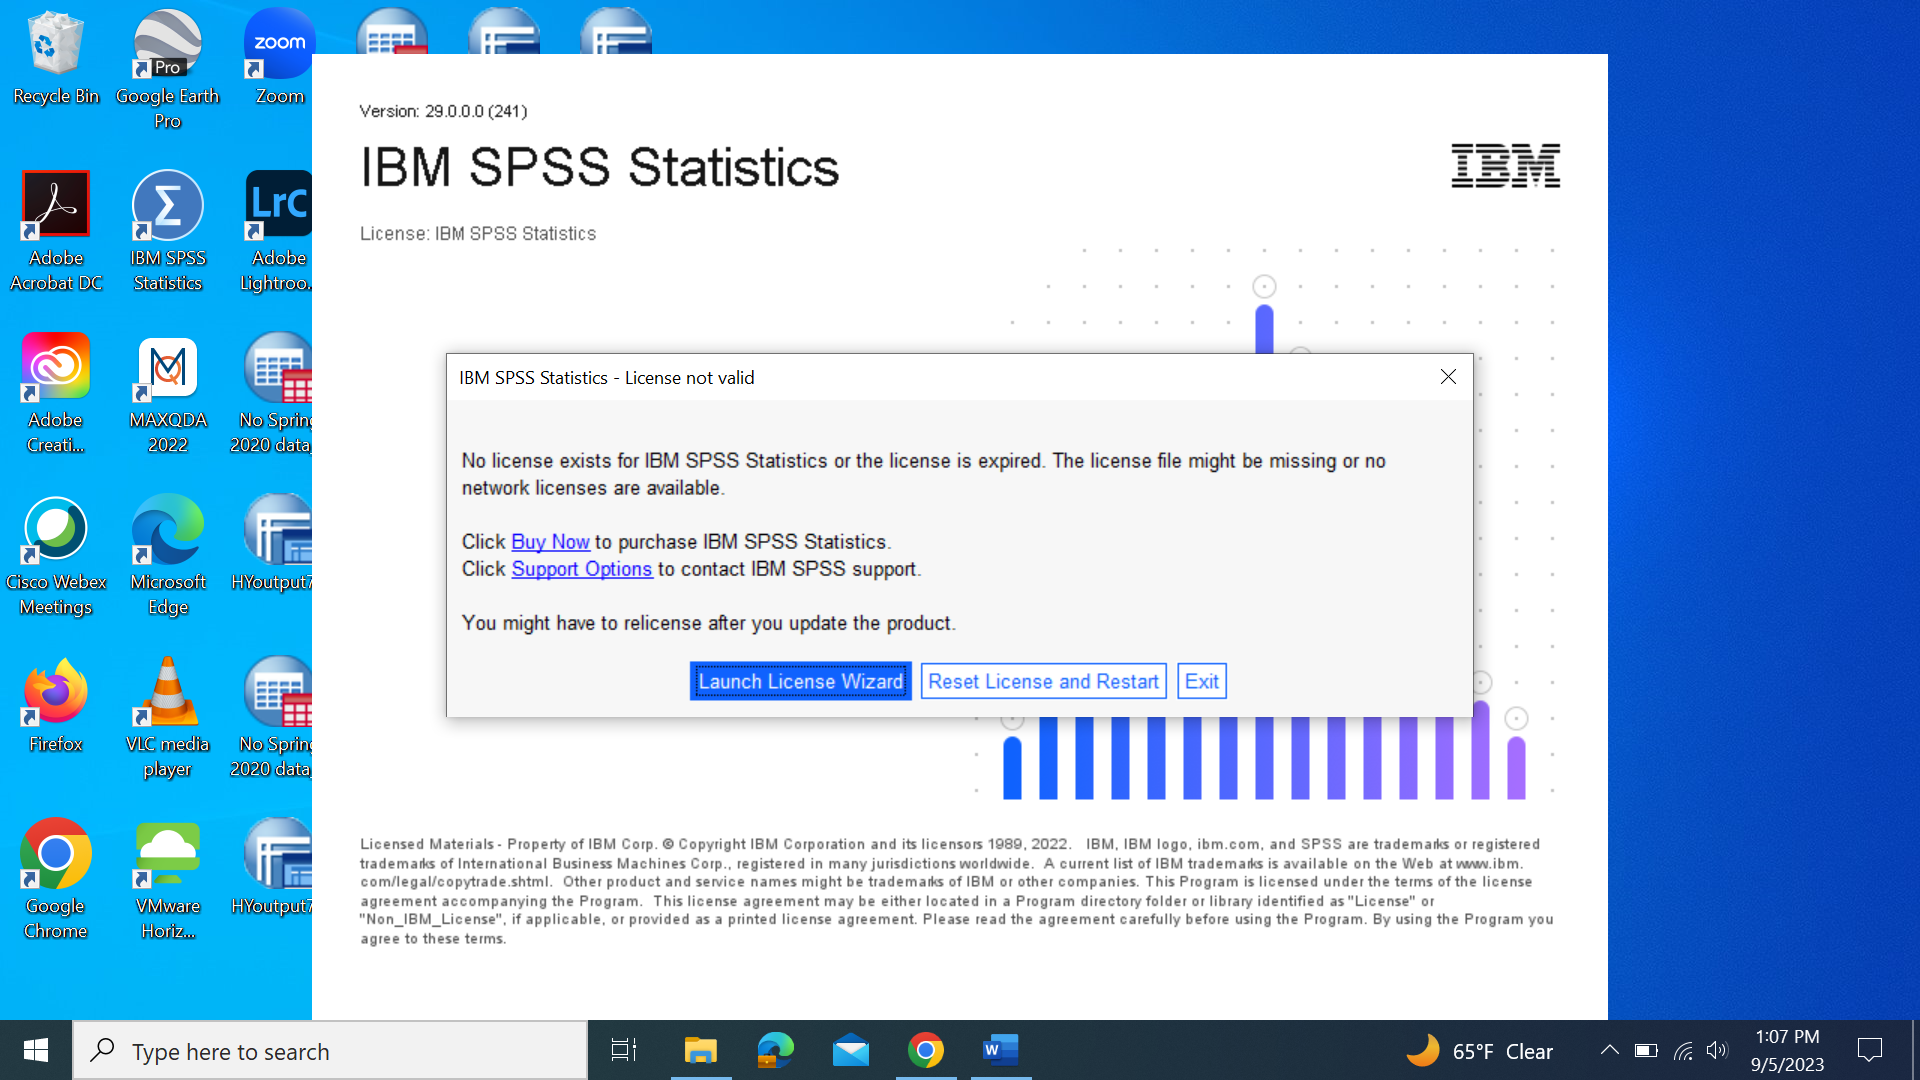1920x1080 pixels.
Task: Open the Zoom desktop shortcut
Action: (279, 58)
